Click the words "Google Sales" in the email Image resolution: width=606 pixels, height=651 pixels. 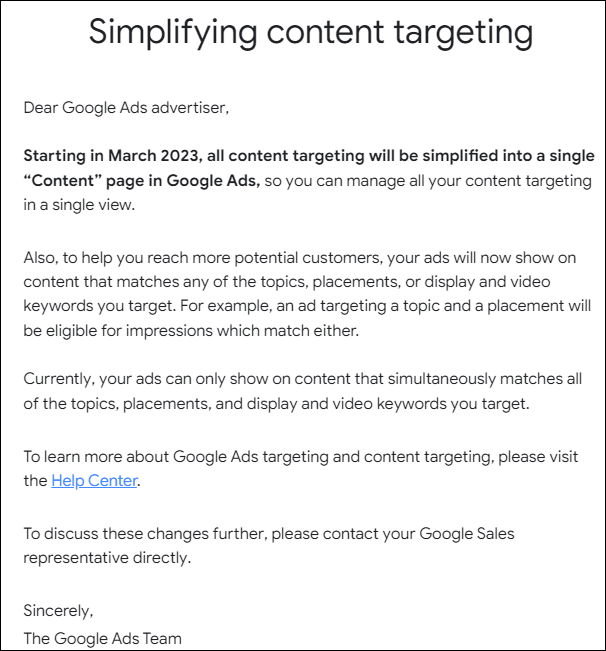pos(467,534)
